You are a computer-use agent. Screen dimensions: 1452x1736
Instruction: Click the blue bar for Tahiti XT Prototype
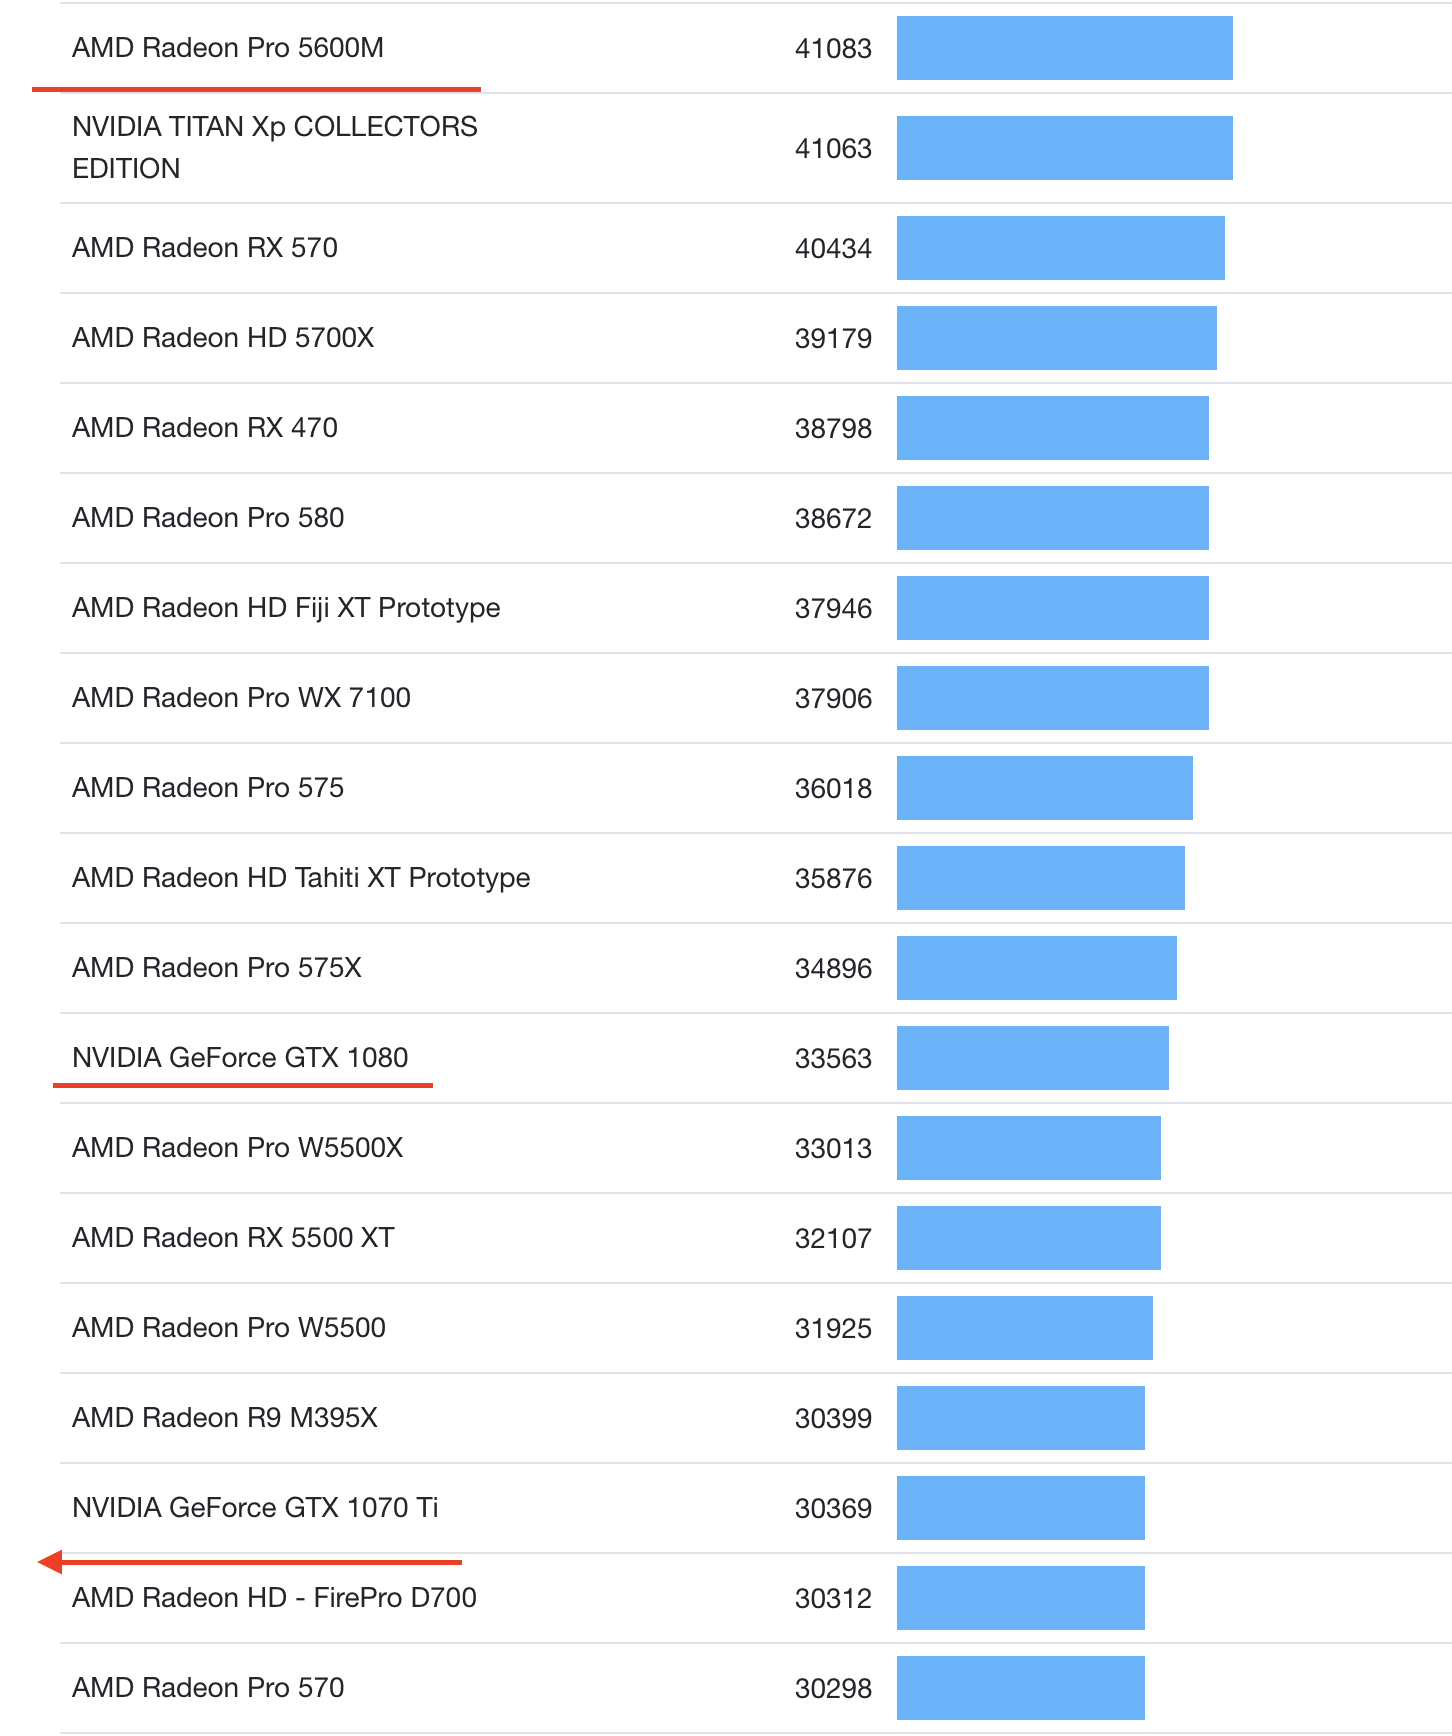pyautogui.click(x=1041, y=878)
